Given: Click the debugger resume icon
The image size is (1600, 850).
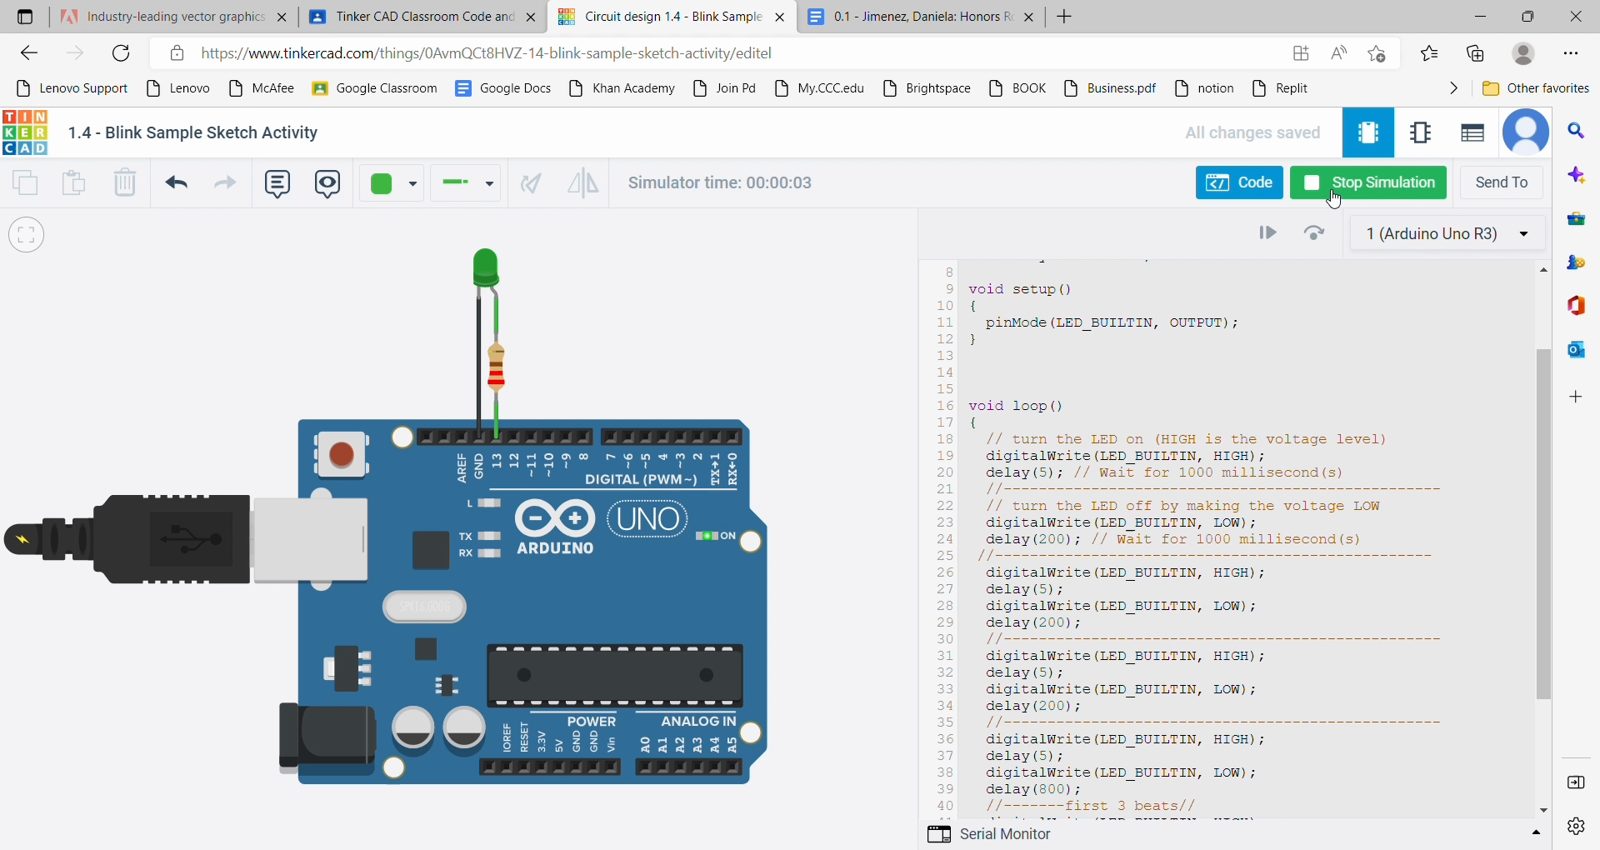Looking at the screenshot, I should point(1267,233).
